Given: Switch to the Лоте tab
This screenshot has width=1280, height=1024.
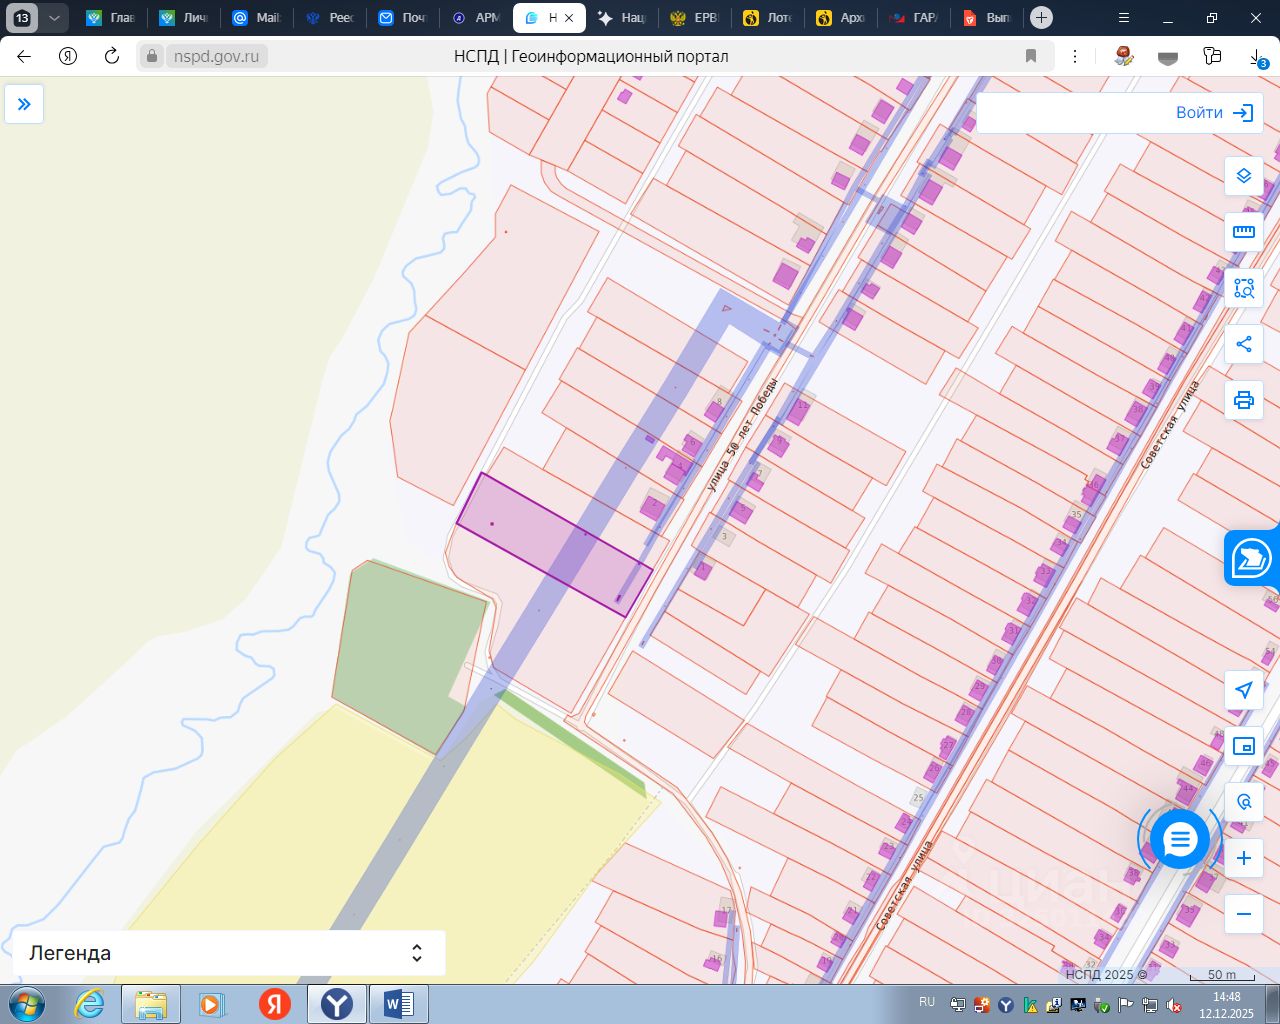Looking at the screenshot, I should (x=768, y=18).
